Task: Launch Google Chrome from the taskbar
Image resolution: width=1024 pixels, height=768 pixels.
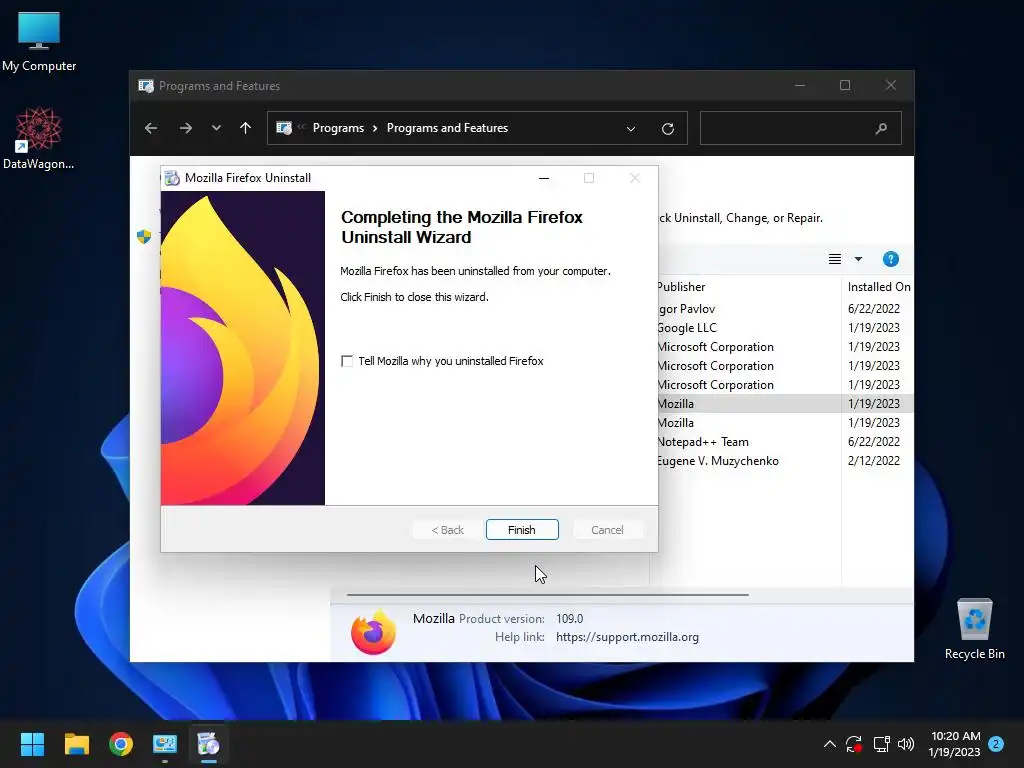Action: 121,744
